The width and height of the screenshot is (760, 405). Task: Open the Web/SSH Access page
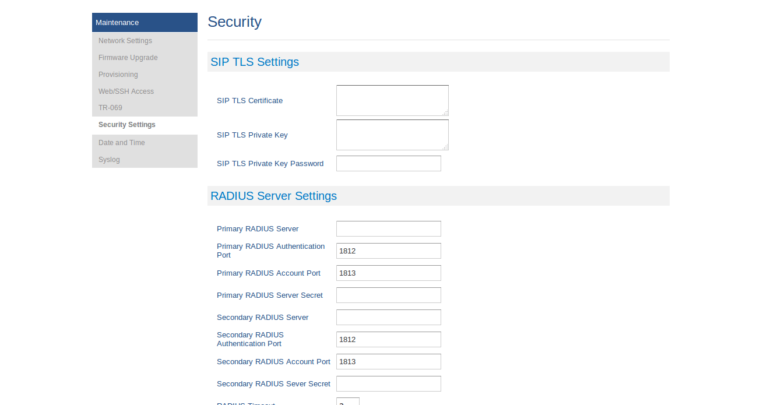click(x=126, y=91)
